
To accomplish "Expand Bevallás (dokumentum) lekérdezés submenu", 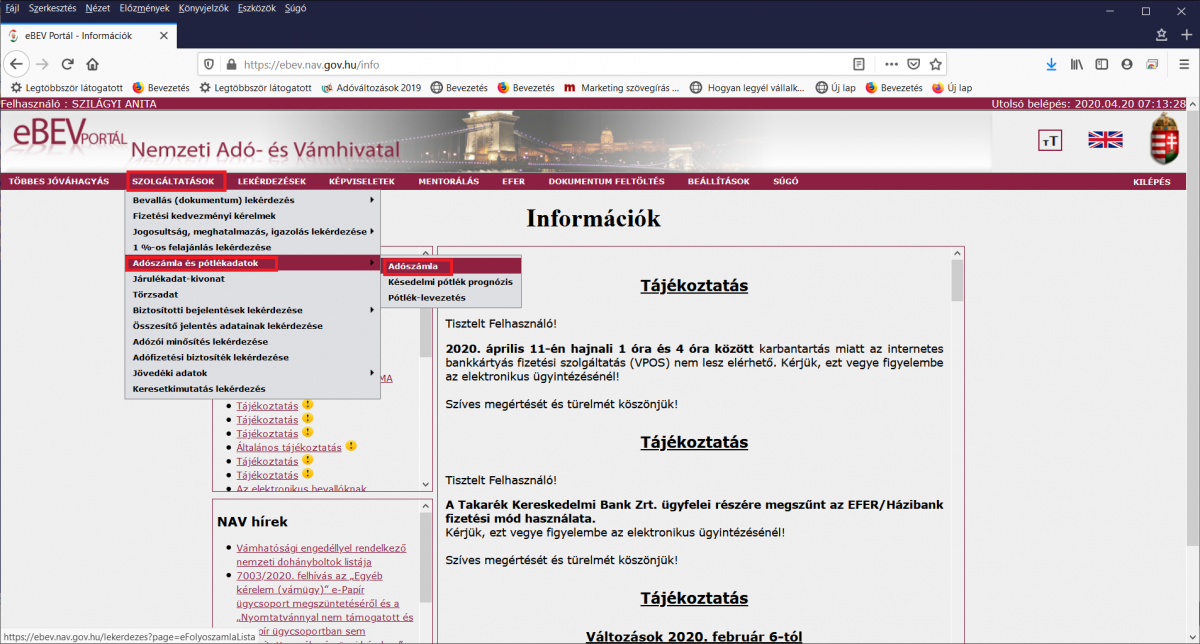I will tap(252, 200).
